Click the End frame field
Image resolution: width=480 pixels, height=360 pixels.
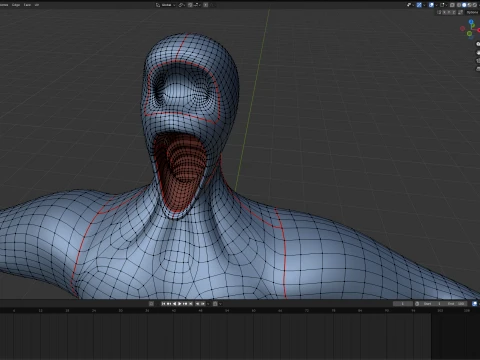click(x=456, y=304)
